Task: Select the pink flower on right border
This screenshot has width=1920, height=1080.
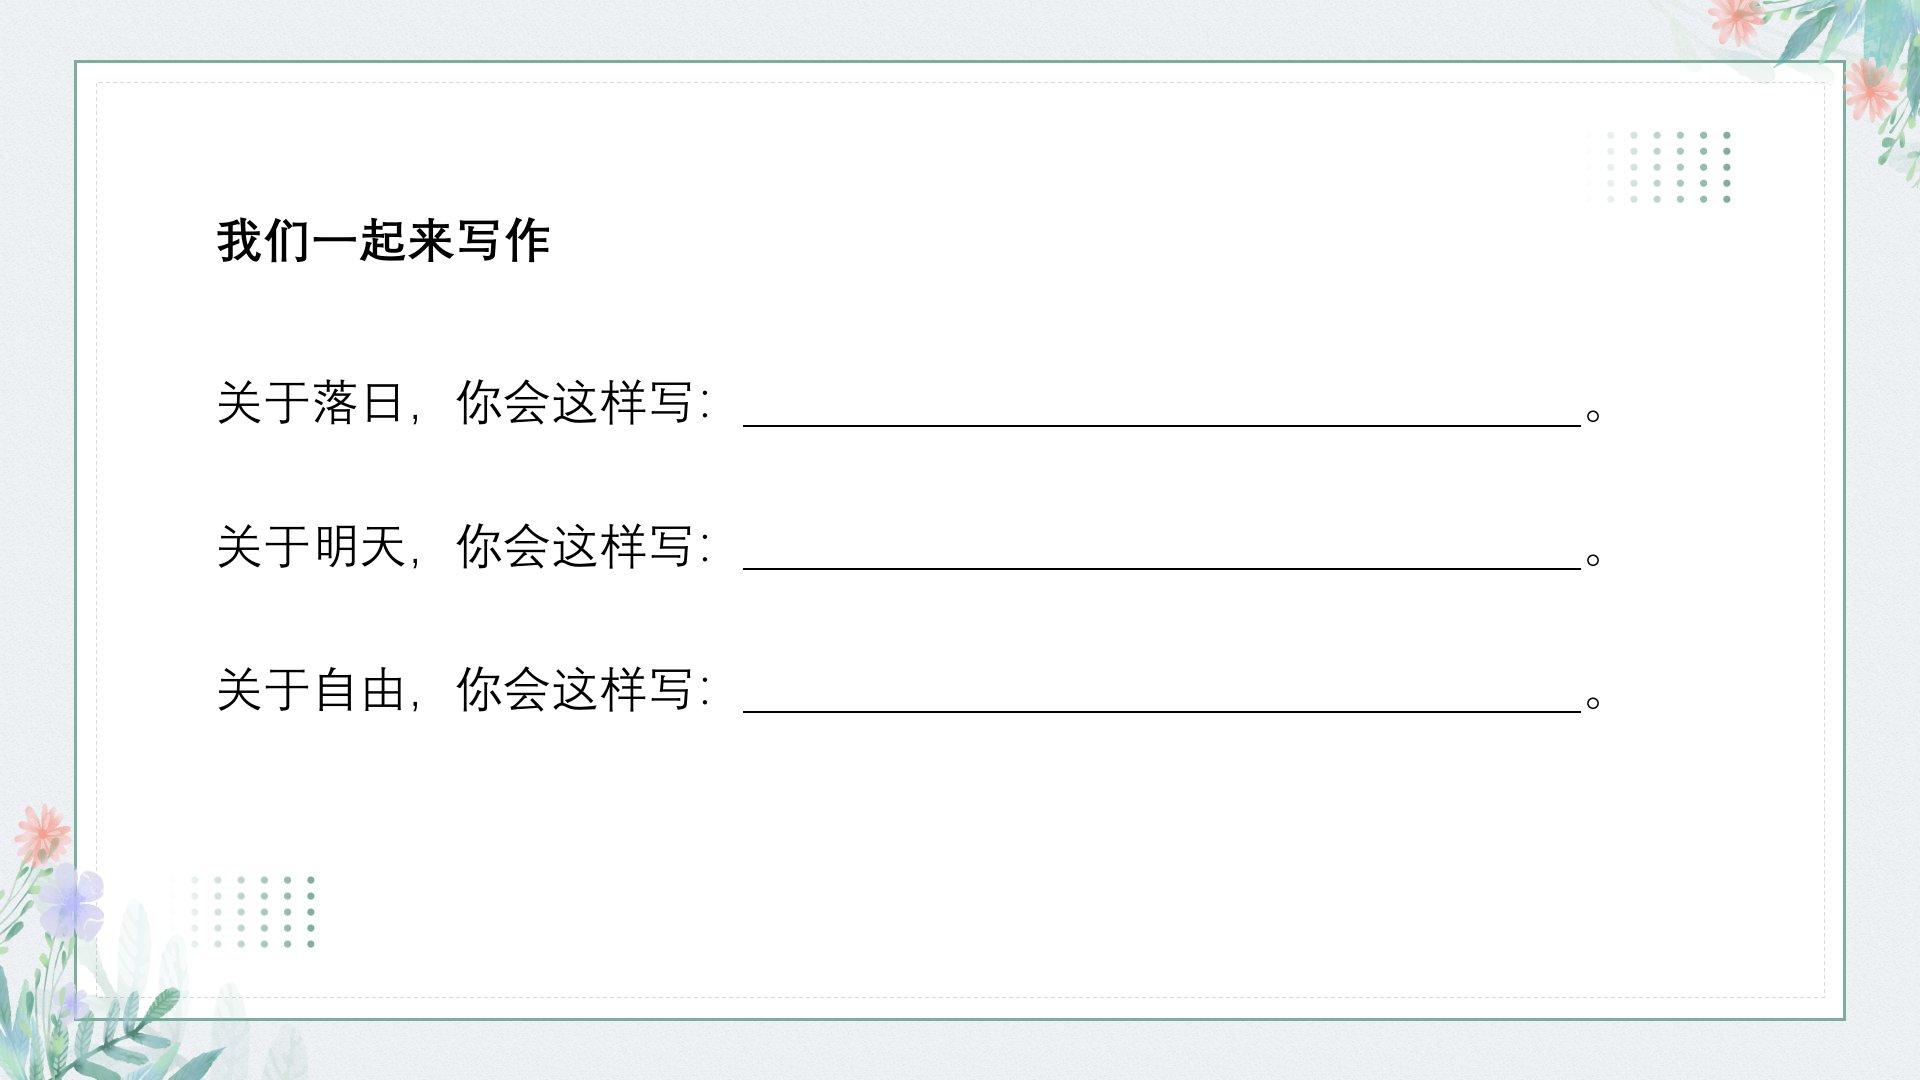Action: click(x=1870, y=88)
